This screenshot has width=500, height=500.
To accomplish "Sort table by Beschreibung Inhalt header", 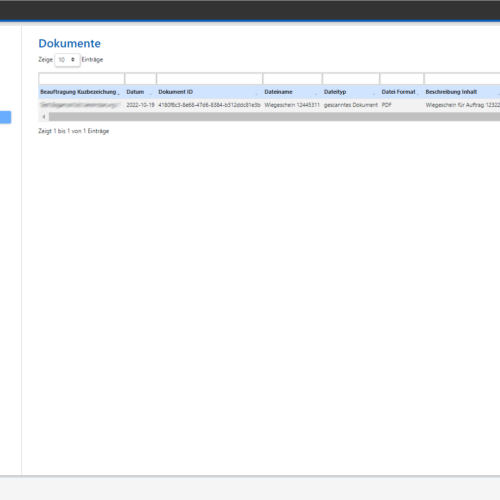I will tap(462, 92).
